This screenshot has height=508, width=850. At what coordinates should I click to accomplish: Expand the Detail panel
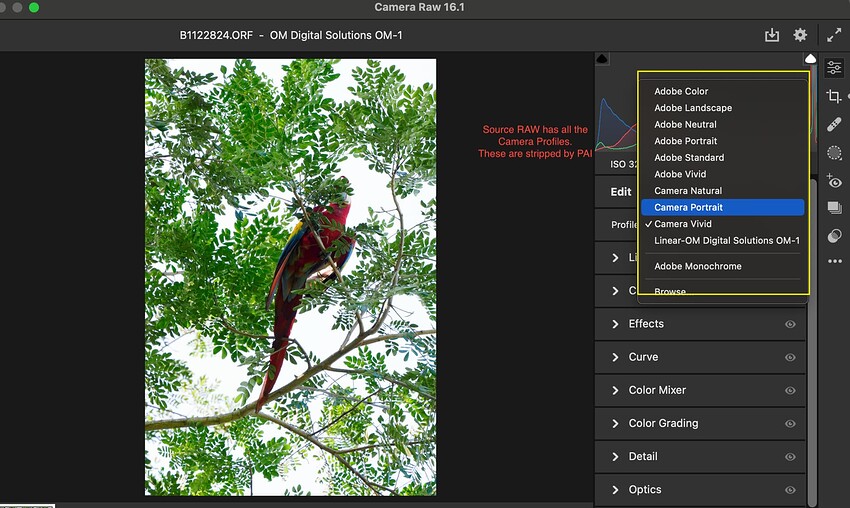[615, 457]
